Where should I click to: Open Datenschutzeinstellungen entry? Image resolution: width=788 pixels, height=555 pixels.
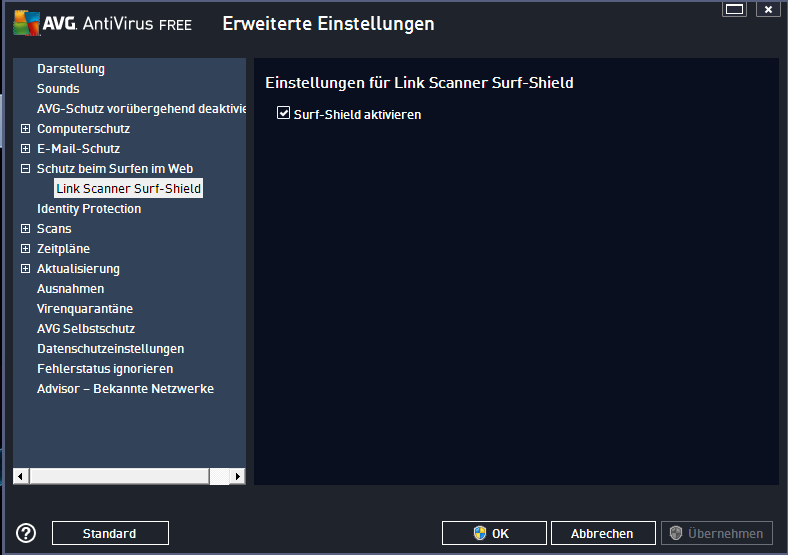pos(111,348)
